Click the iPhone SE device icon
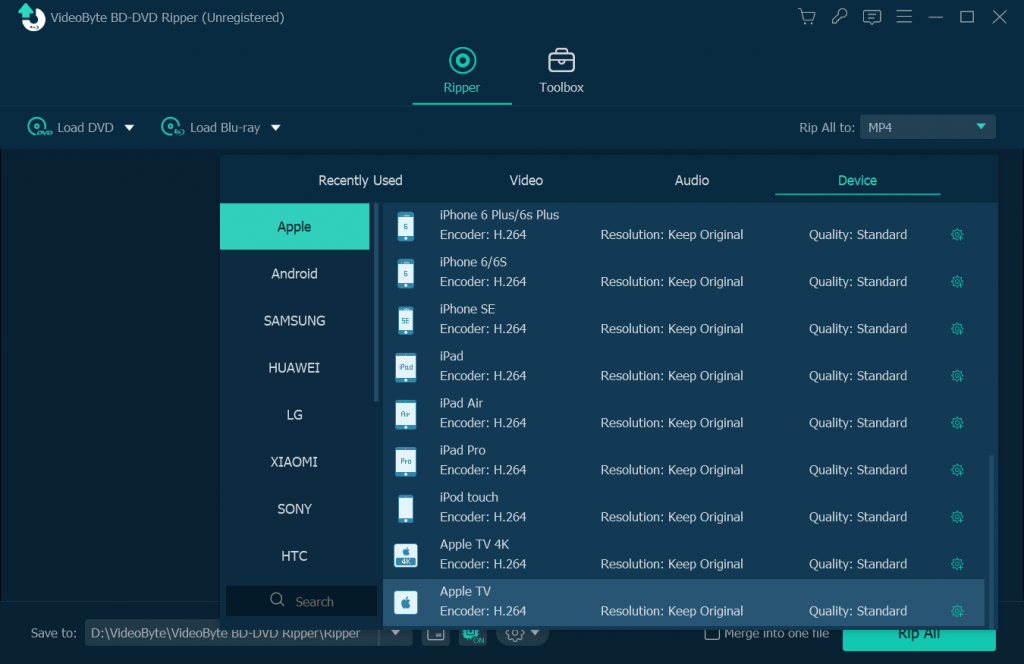Image resolution: width=1024 pixels, height=664 pixels. click(406, 321)
